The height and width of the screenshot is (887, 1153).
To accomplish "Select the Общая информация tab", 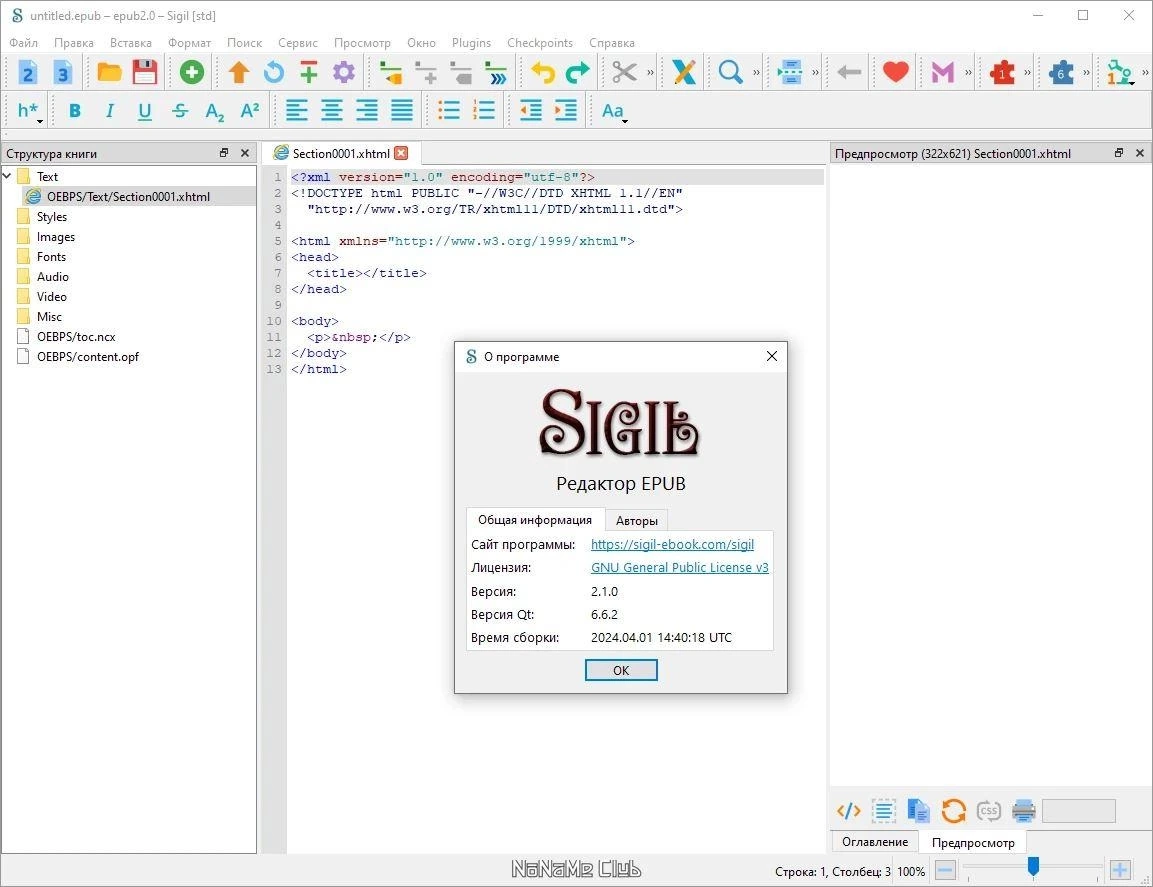I will (535, 520).
